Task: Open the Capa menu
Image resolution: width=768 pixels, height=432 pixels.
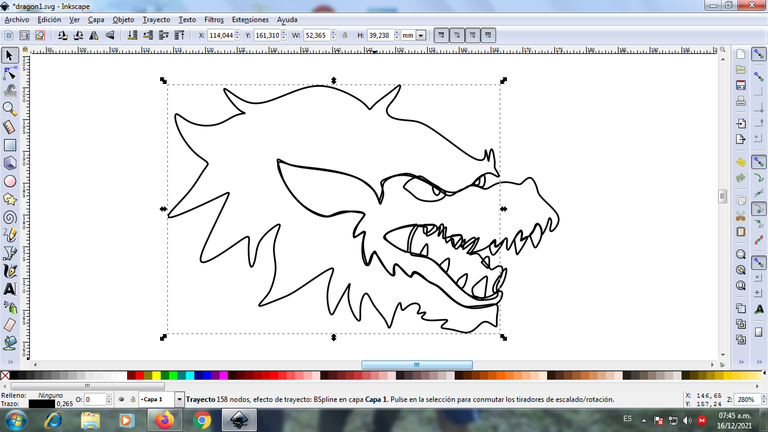Action: click(x=96, y=20)
